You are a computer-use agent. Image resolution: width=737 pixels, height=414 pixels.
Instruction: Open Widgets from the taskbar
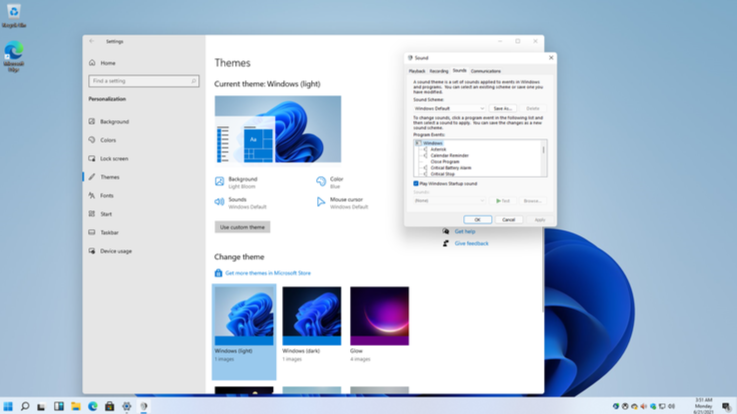(x=59, y=406)
